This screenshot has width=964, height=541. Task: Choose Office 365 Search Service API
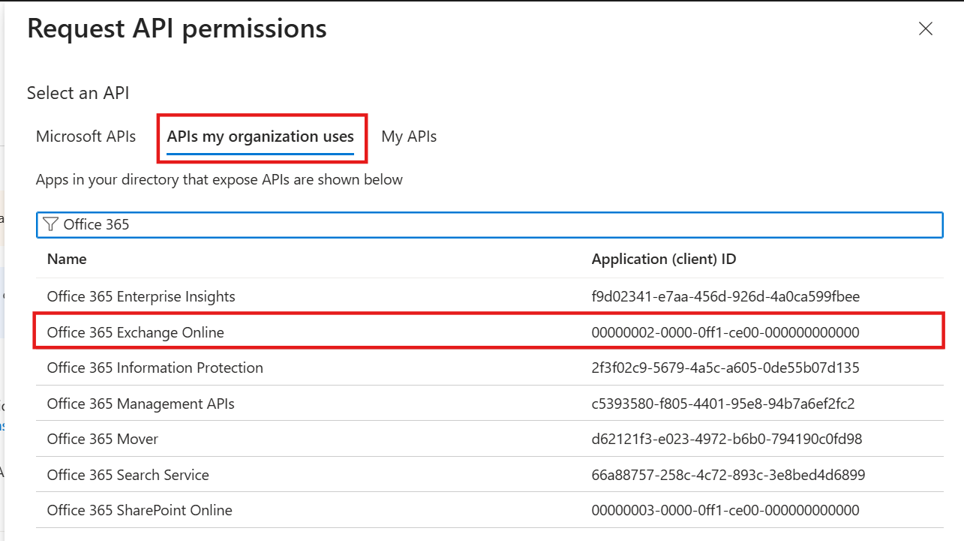point(489,475)
